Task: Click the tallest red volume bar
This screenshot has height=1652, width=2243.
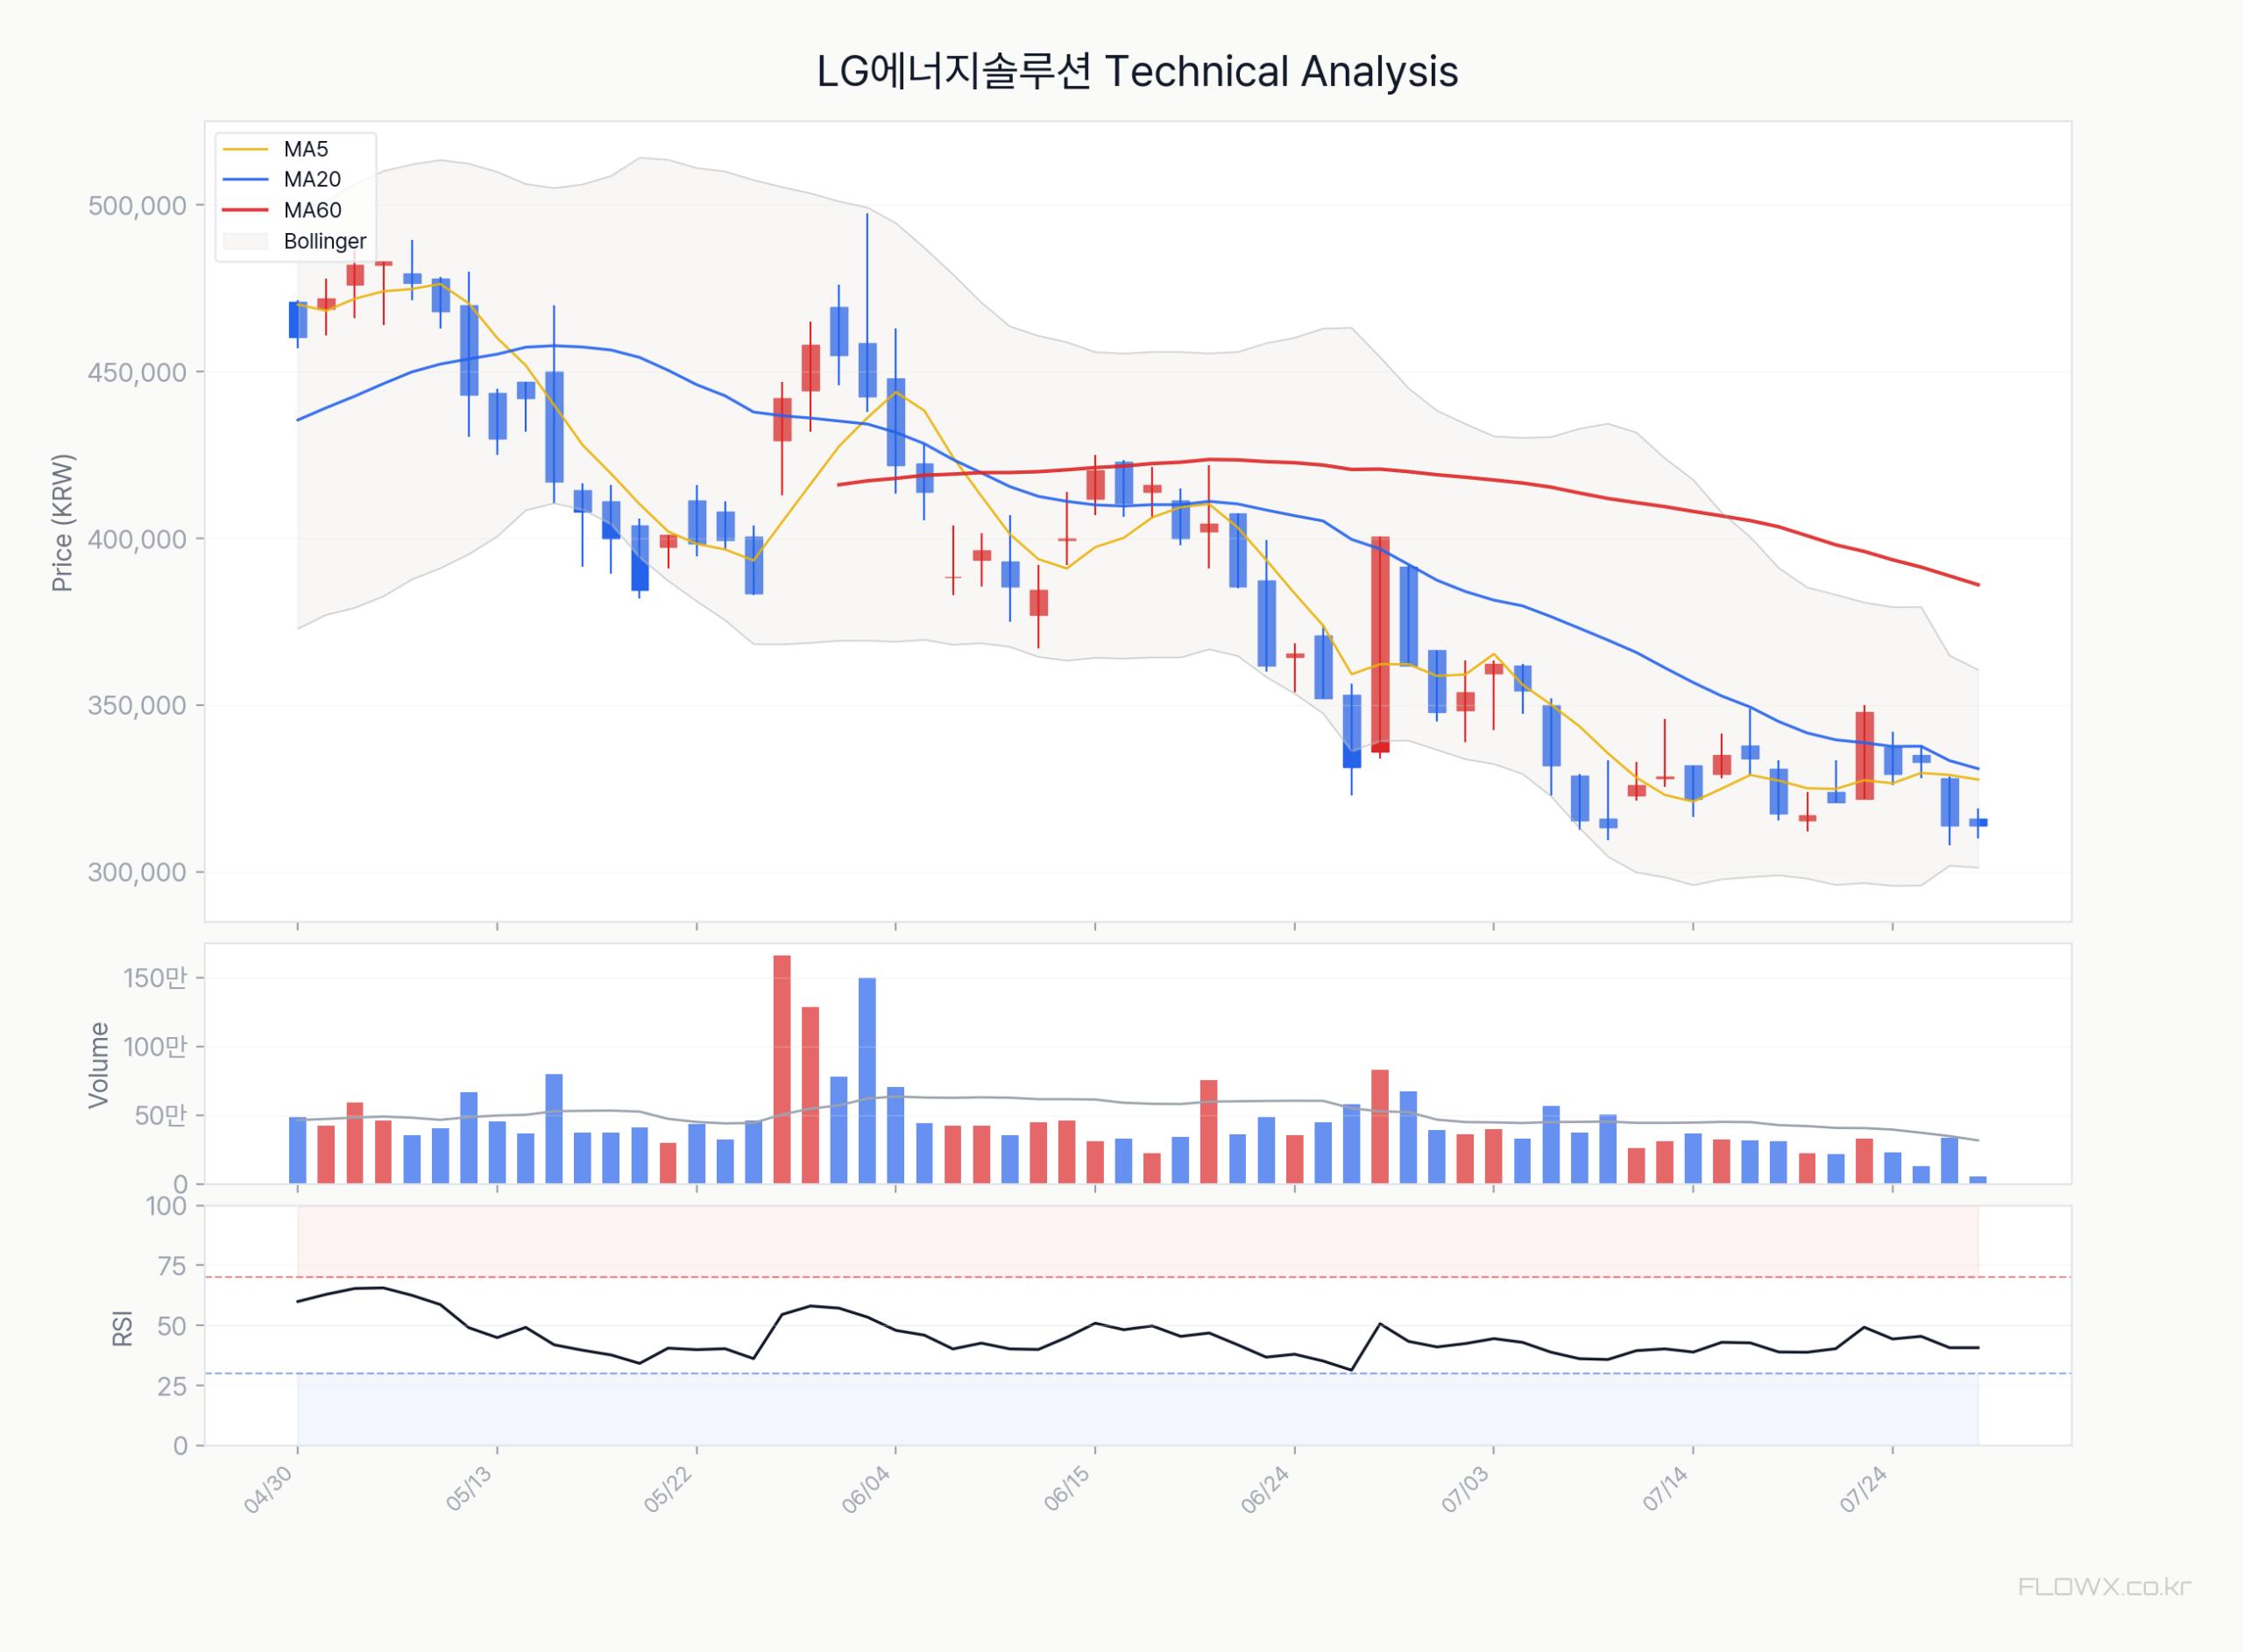Action: coord(782,1070)
